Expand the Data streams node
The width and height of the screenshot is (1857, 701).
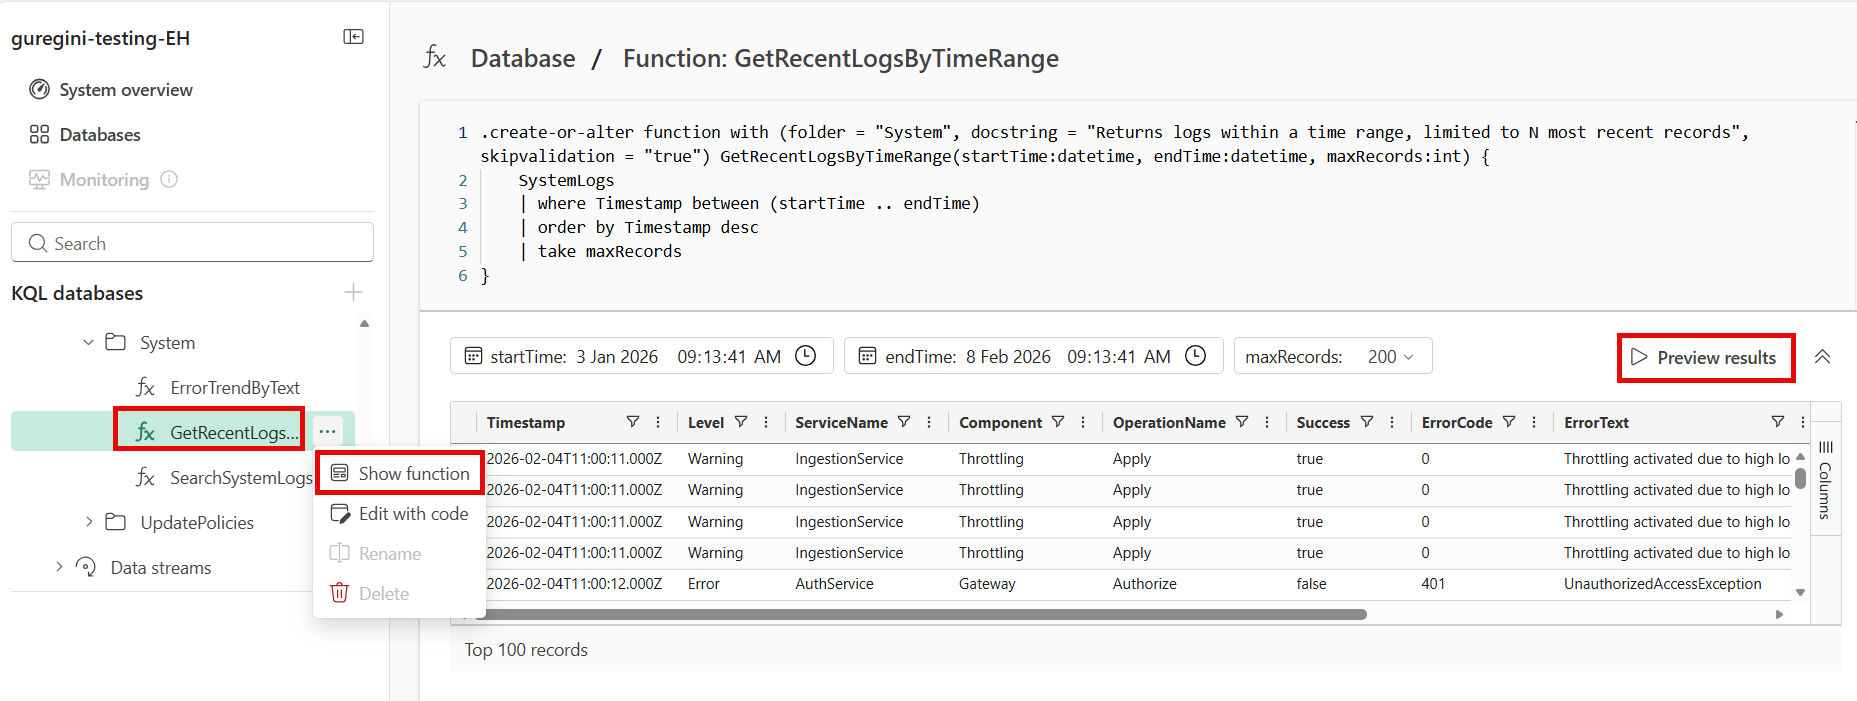point(59,567)
